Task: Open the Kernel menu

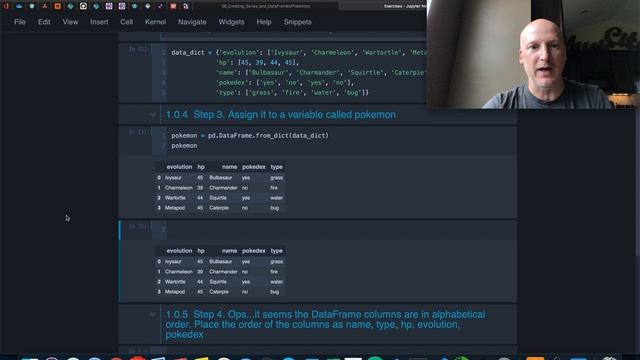Action: (155, 22)
